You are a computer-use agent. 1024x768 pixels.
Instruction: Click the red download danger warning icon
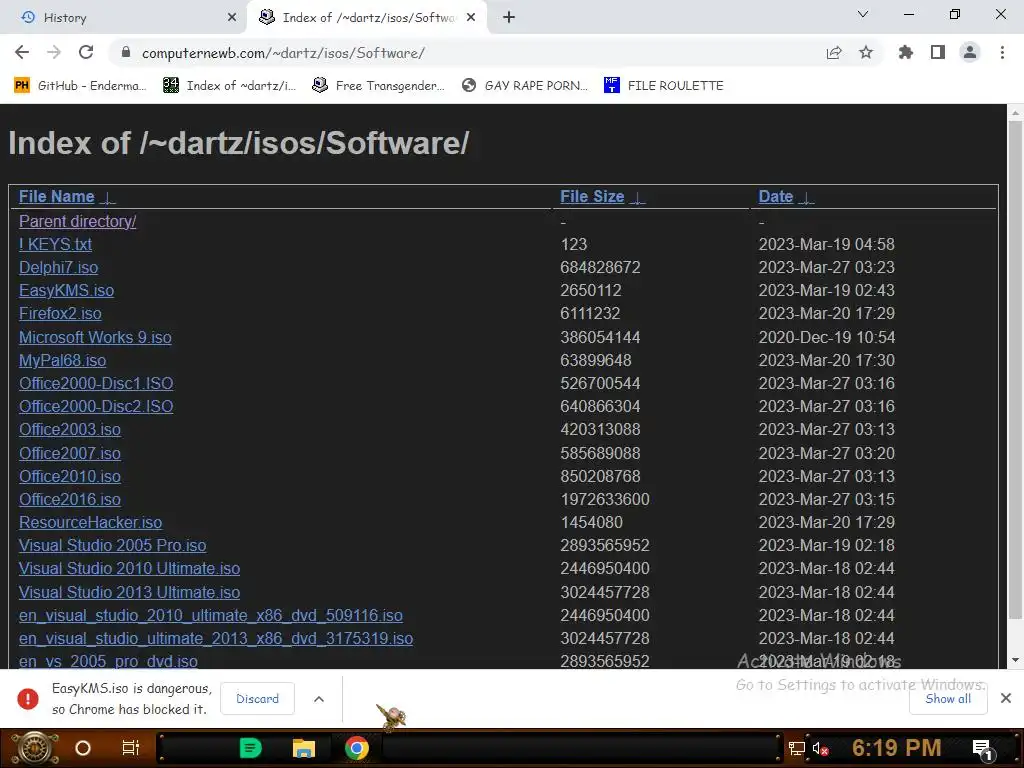coord(27,699)
